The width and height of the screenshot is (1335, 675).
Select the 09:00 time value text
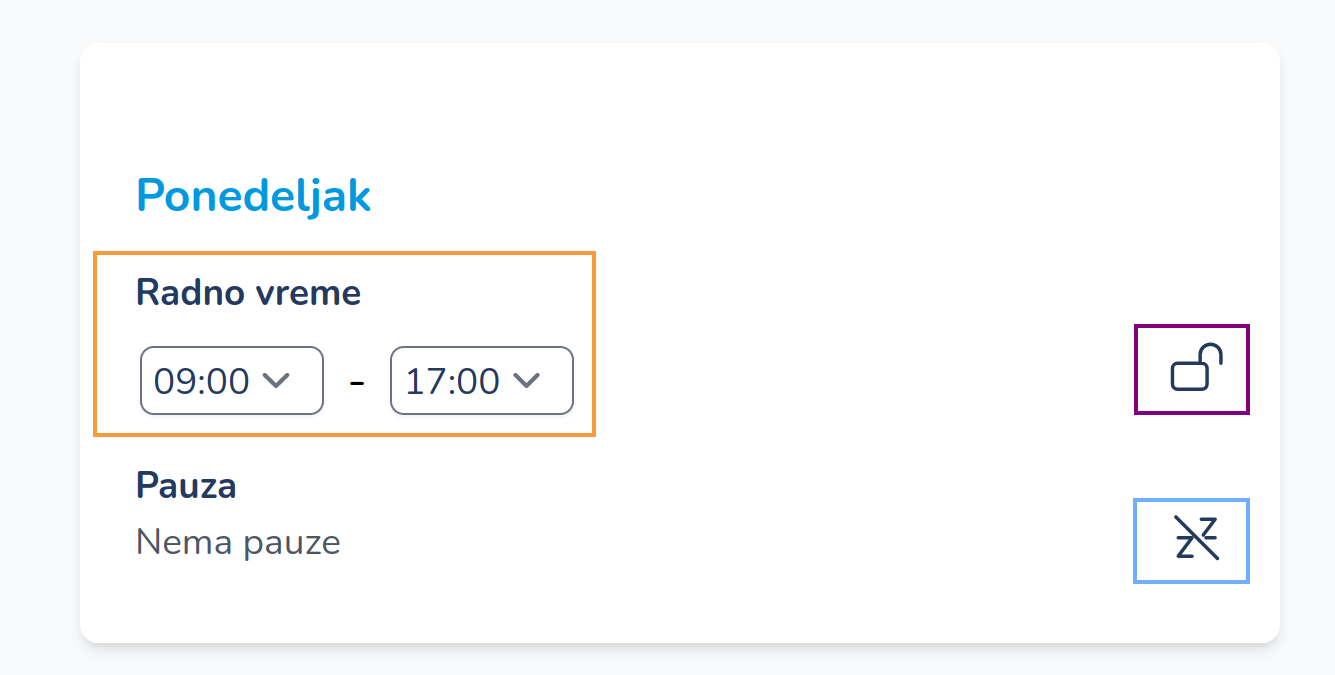[x=202, y=381]
